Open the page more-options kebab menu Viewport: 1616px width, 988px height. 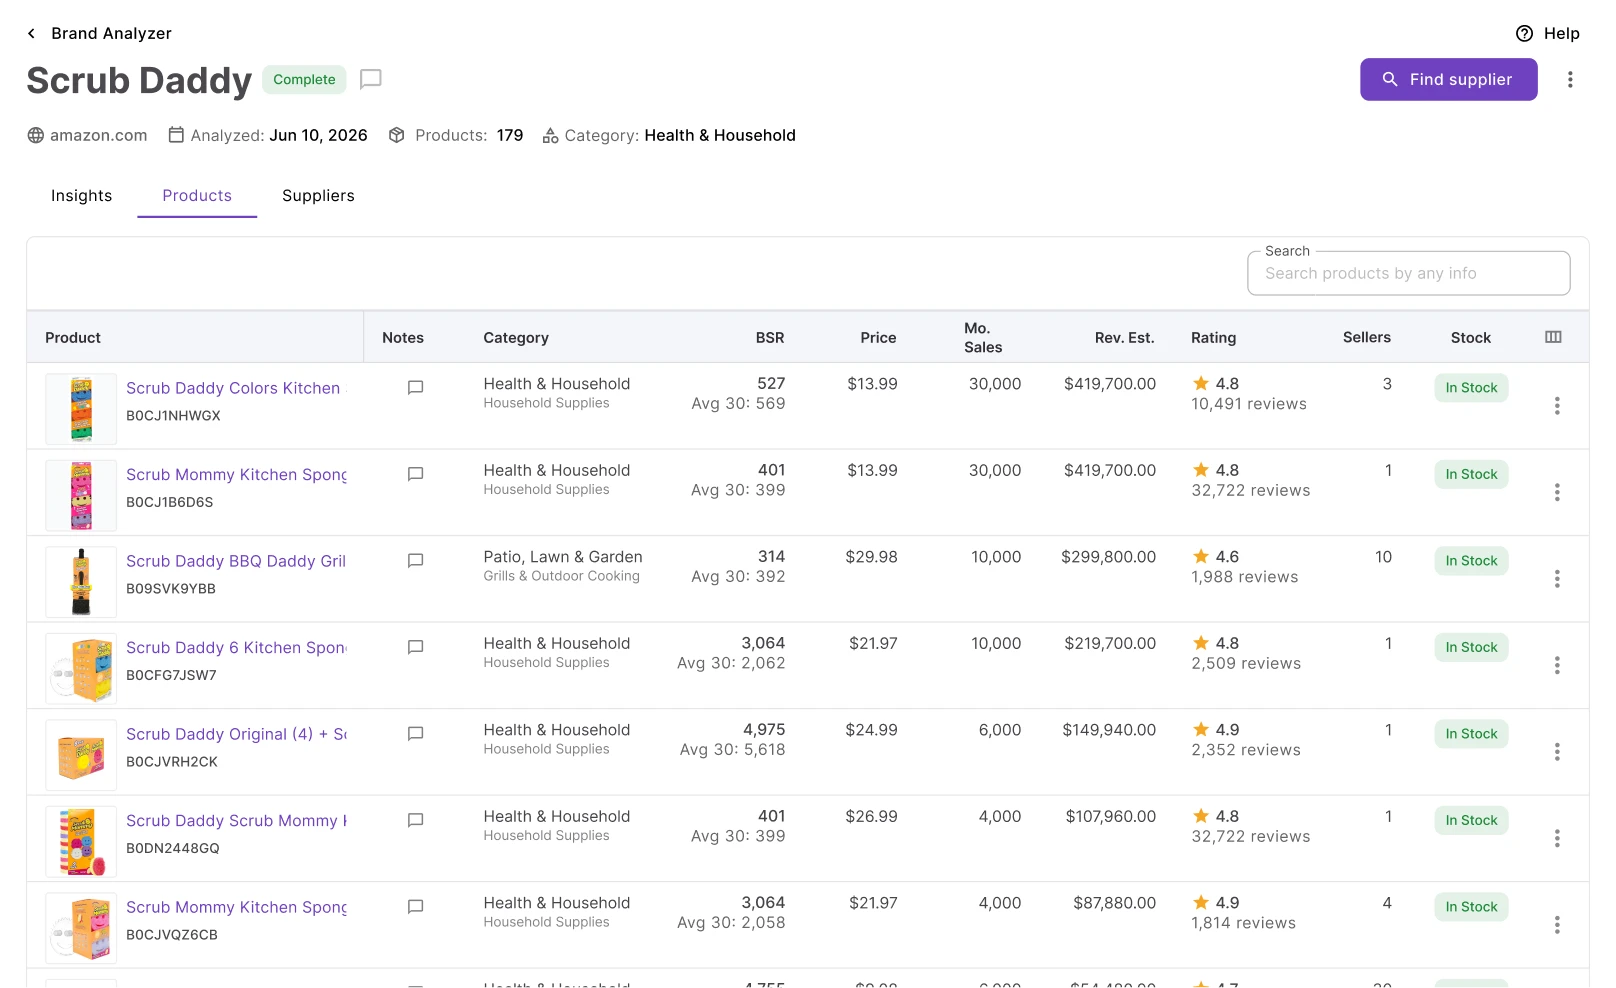(1570, 79)
